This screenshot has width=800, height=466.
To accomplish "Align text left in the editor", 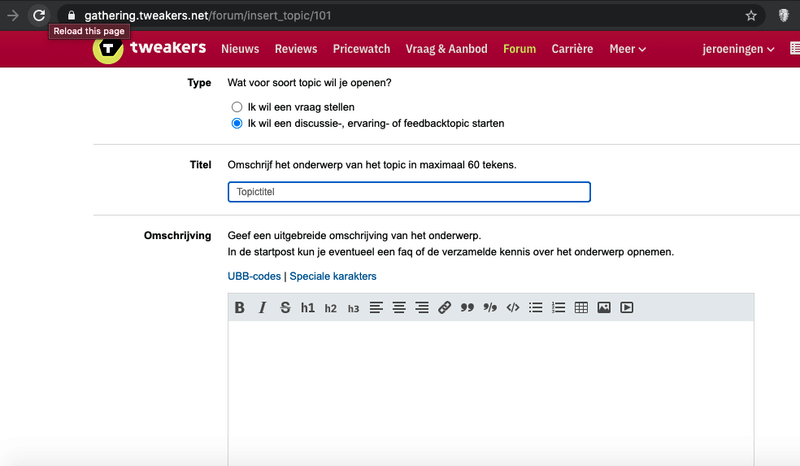I will 376,307.
